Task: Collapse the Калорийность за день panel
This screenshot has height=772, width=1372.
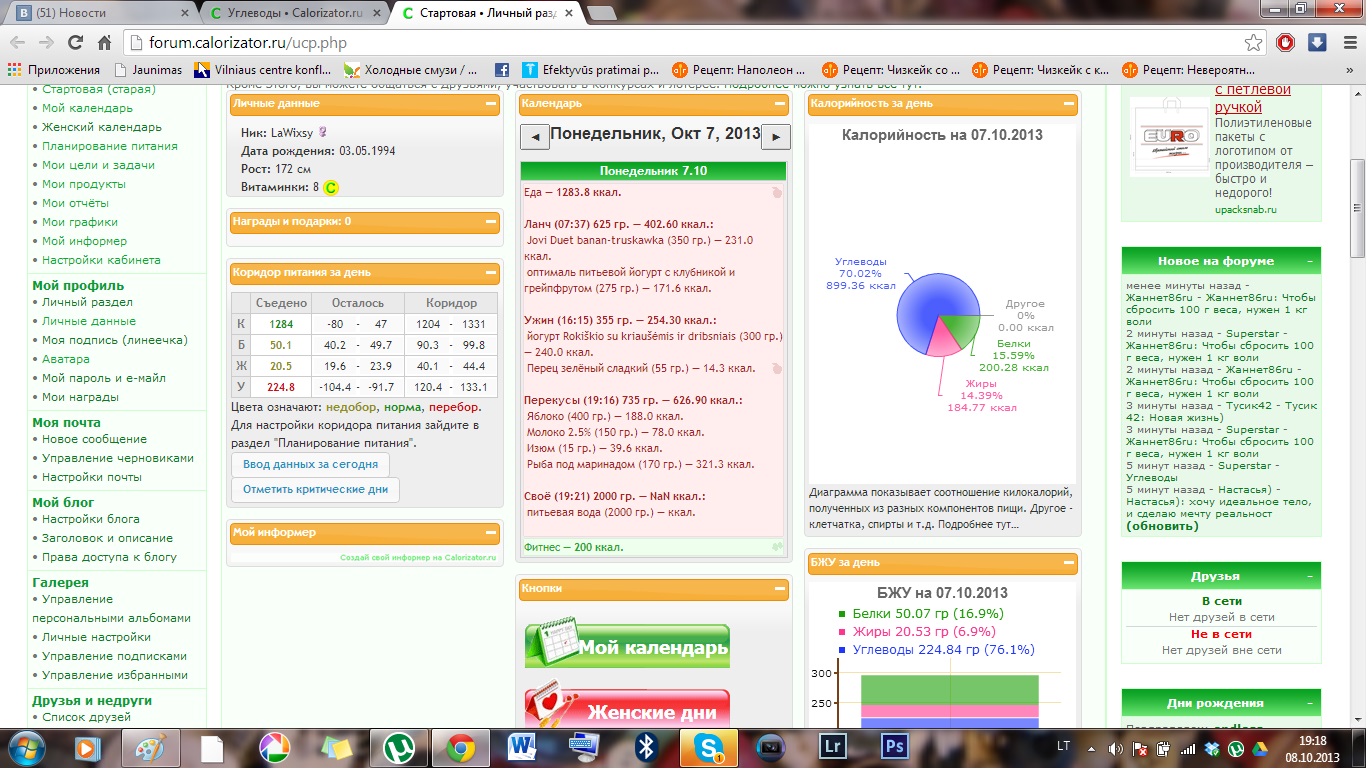Action: pos(1070,103)
